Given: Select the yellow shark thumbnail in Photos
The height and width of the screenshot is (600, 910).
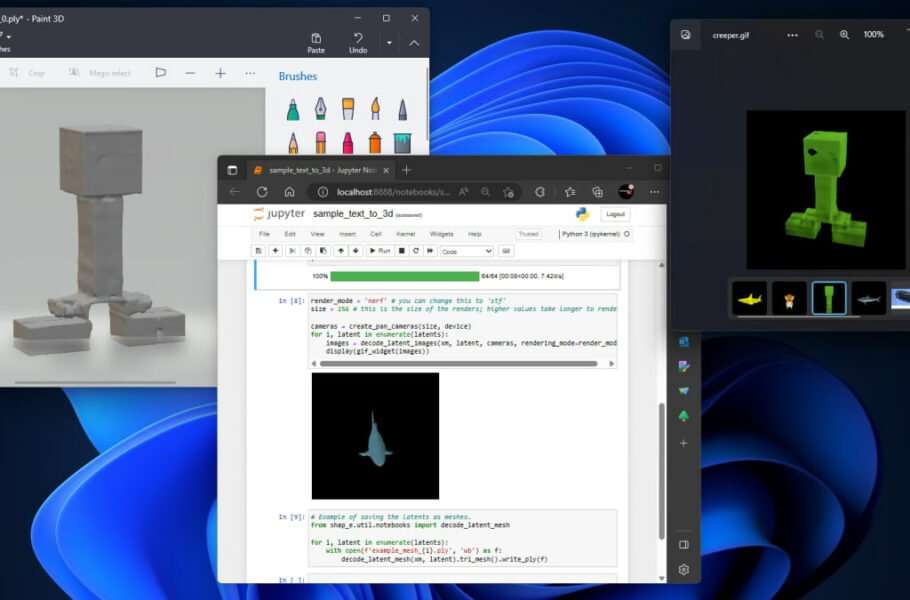Looking at the screenshot, I should point(749,298).
